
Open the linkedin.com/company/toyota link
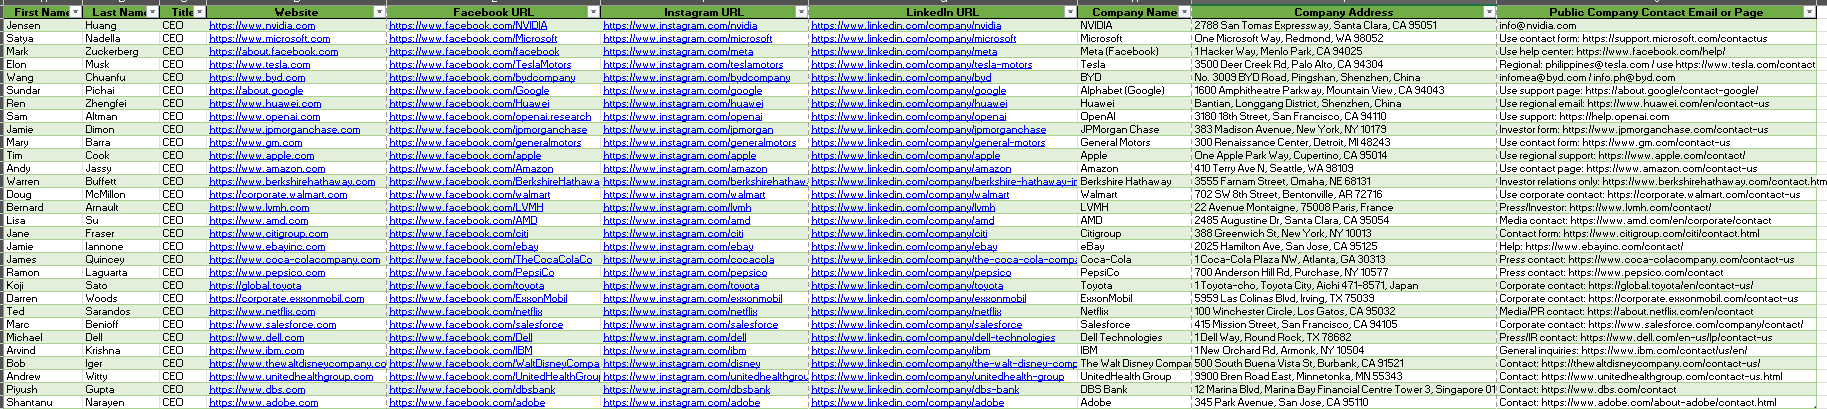point(907,286)
